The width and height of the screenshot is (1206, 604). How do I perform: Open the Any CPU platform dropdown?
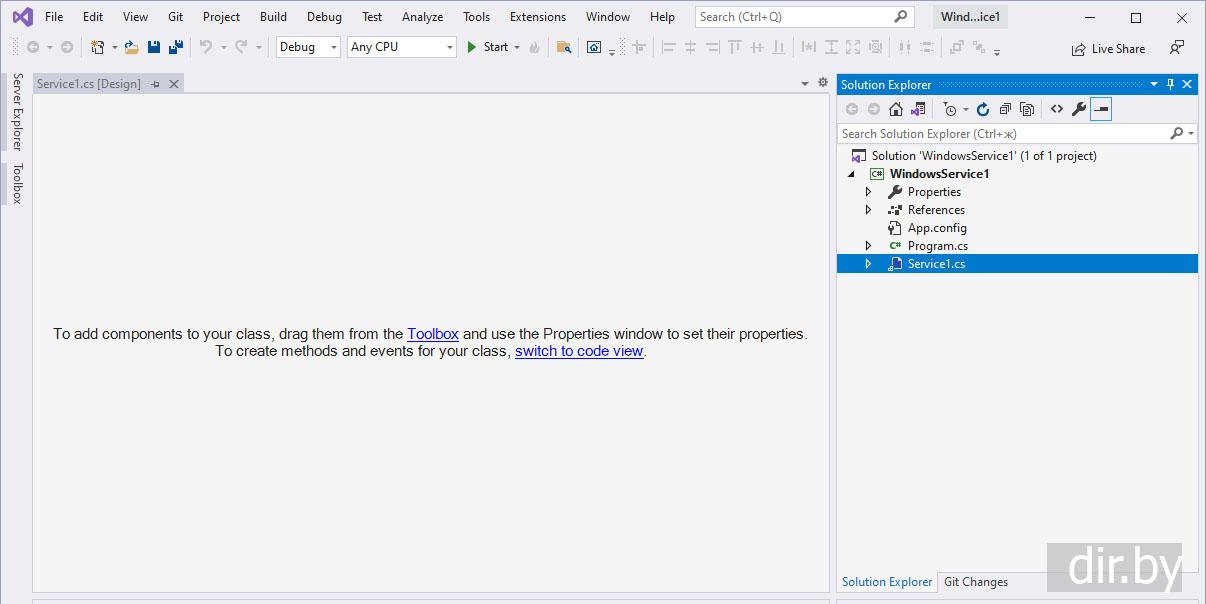click(401, 47)
